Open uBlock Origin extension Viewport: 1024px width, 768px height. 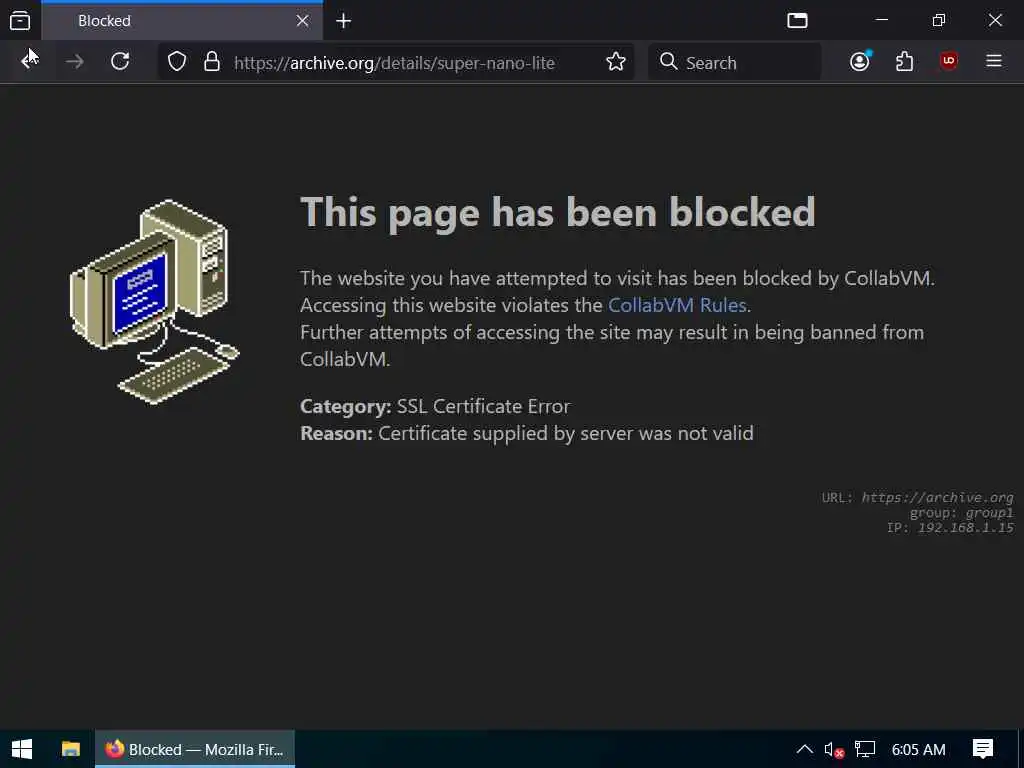[949, 62]
